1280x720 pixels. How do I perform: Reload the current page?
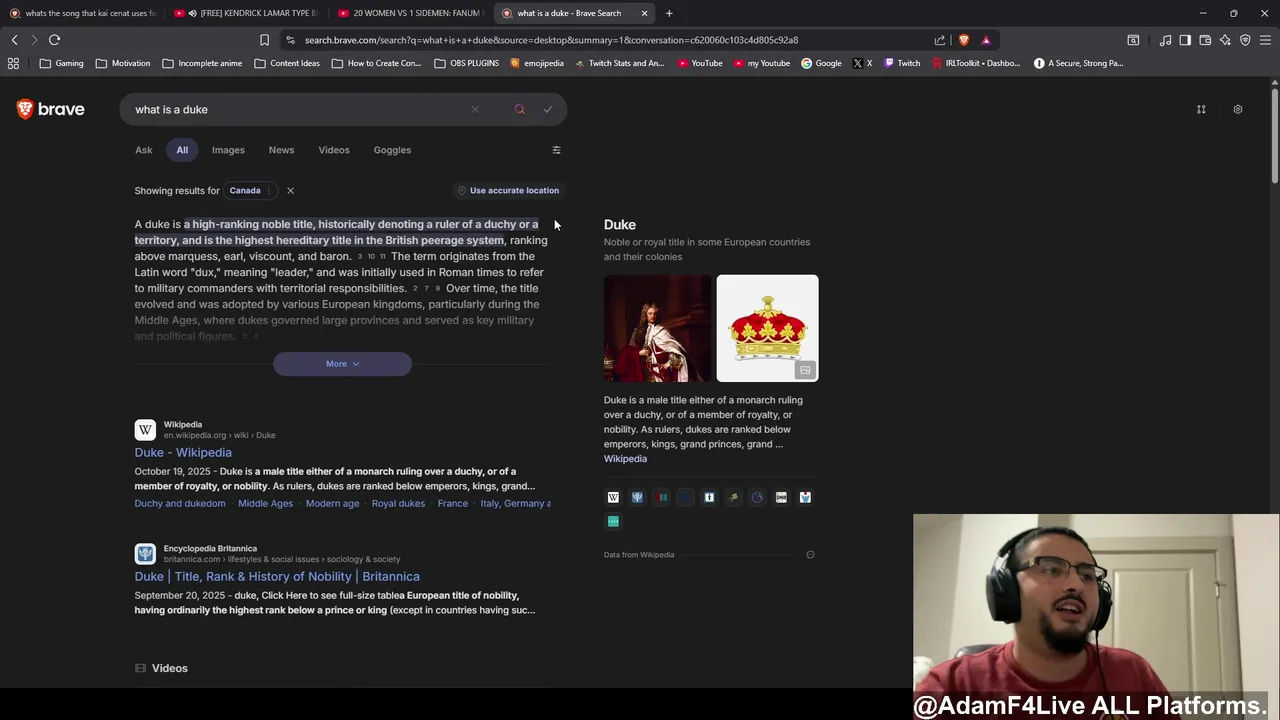click(54, 40)
